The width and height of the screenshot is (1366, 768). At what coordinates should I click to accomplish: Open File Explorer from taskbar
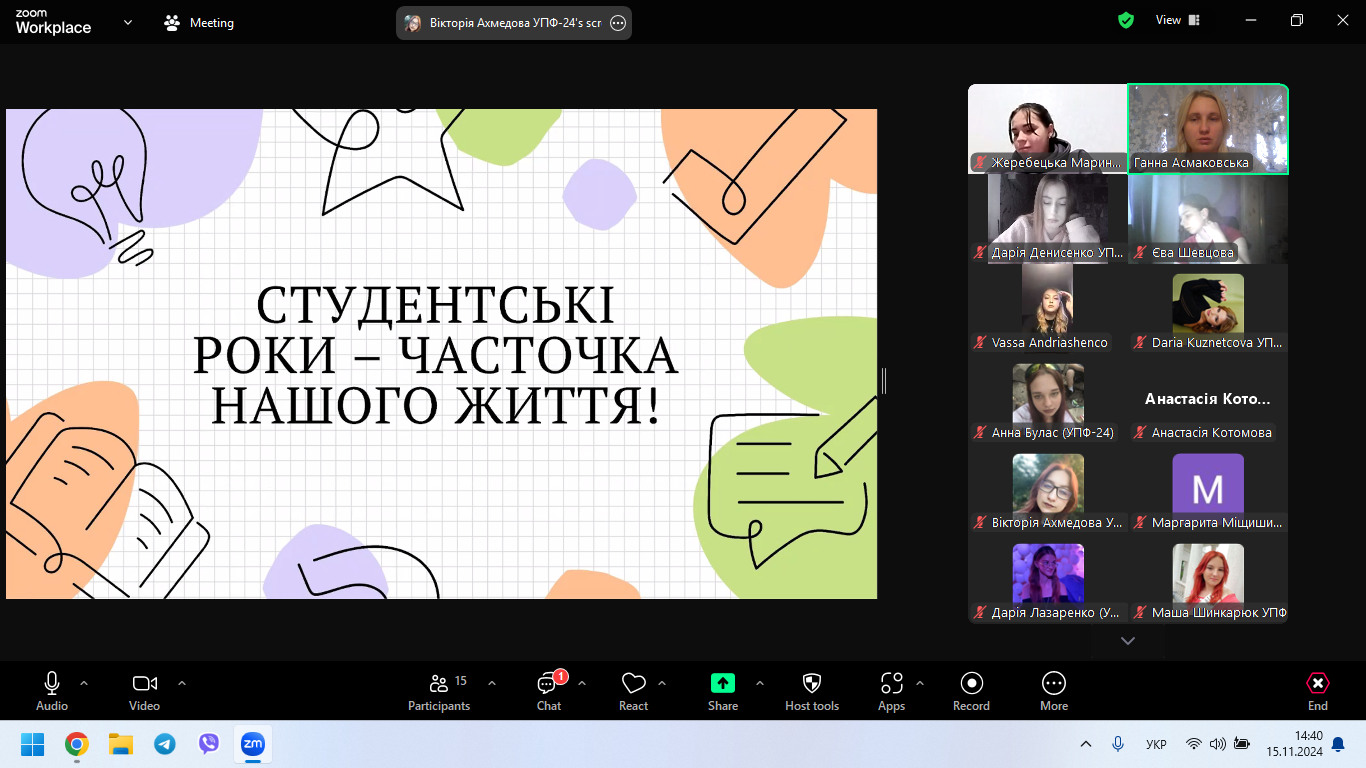pyautogui.click(x=121, y=744)
